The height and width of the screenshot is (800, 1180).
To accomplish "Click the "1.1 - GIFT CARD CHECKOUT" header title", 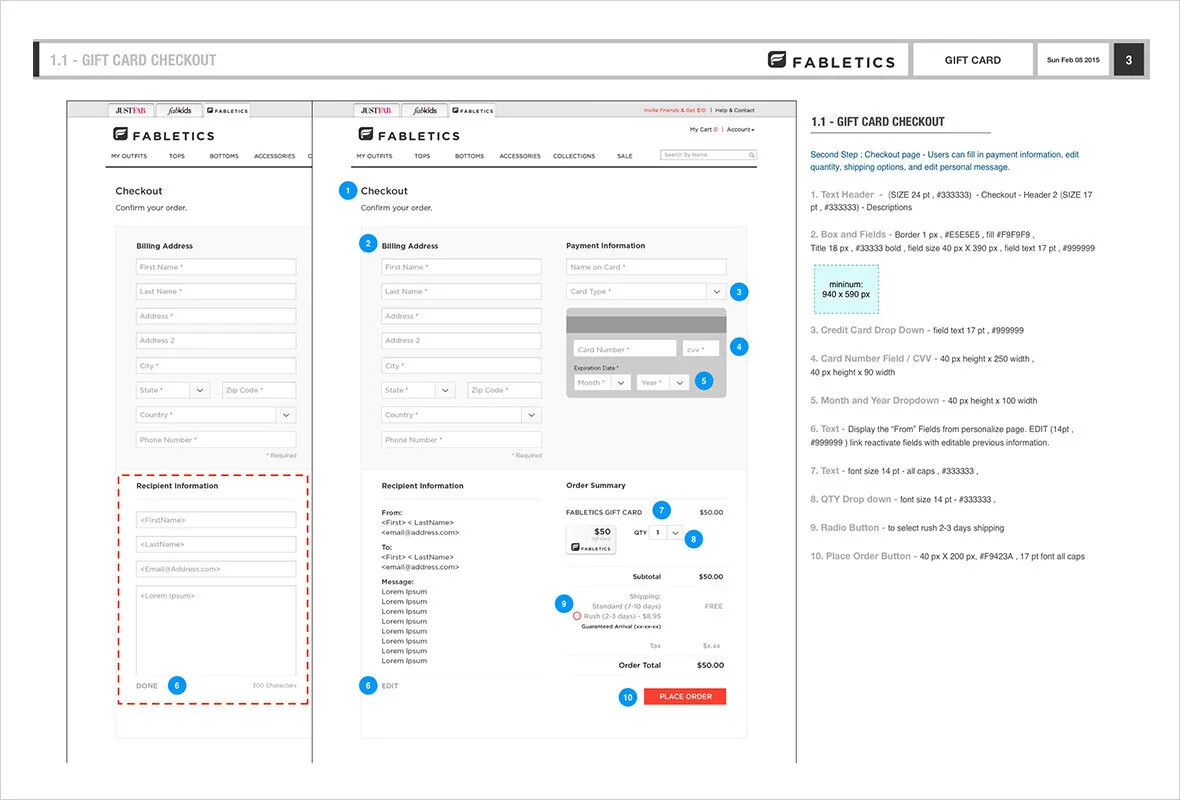I will click(133, 60).
